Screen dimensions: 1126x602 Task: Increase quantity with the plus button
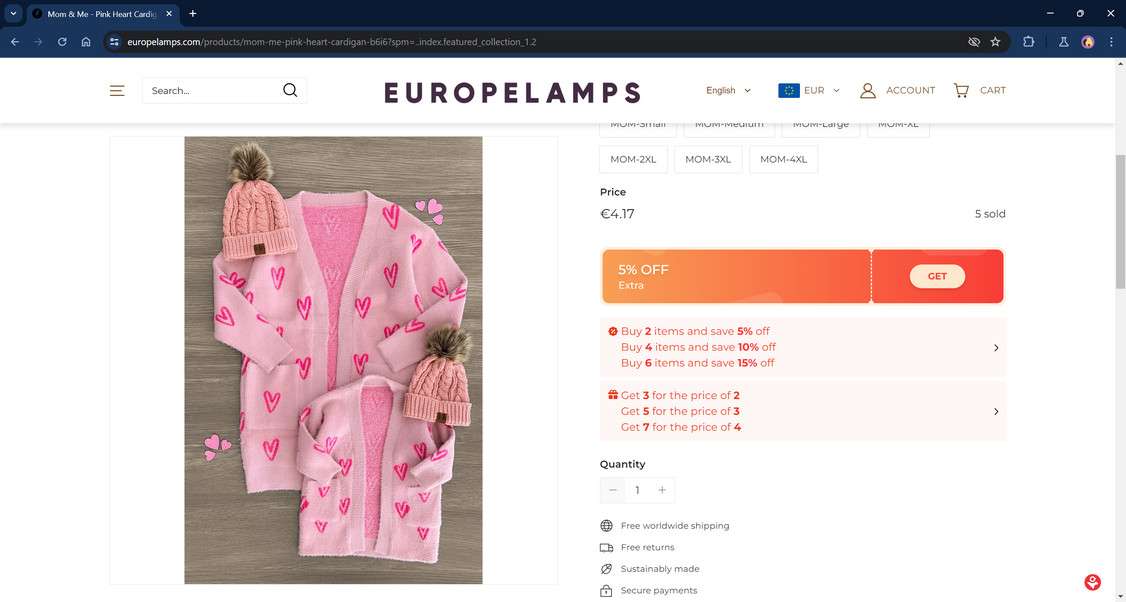pyautogui.click(x=662, y=490)
